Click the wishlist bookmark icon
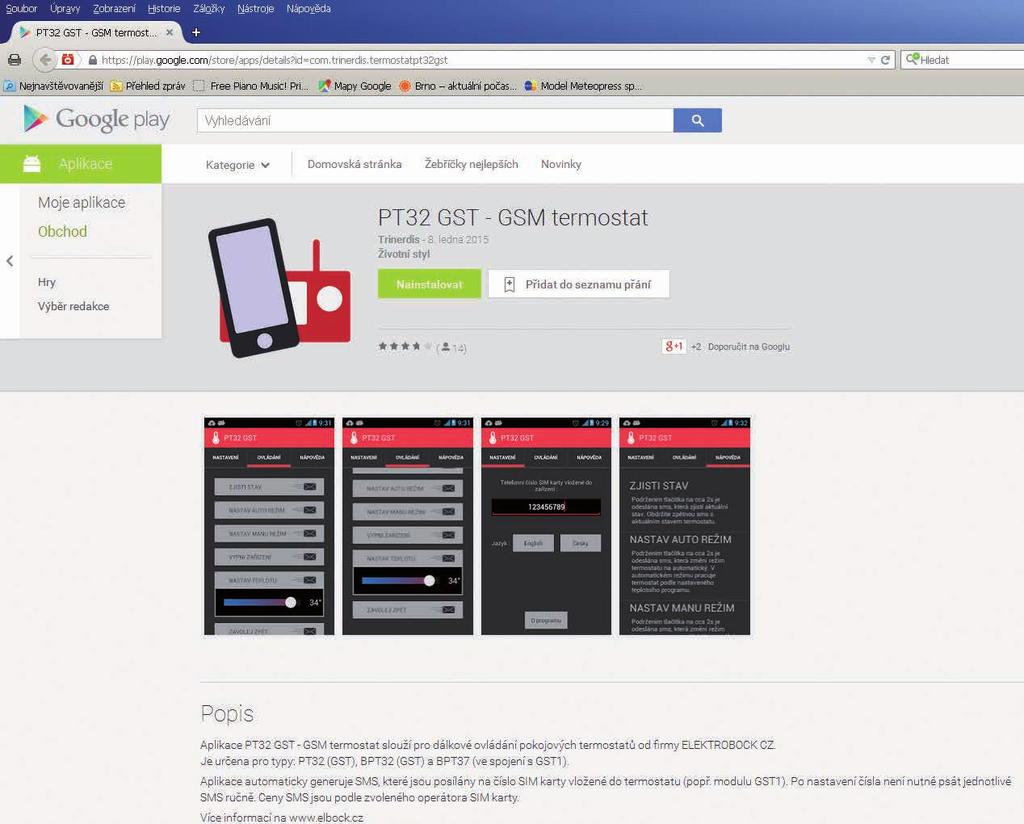Image resolution: width=1024 pixels, height=824 pixels. pyautogui.click(x=509, y=285)
